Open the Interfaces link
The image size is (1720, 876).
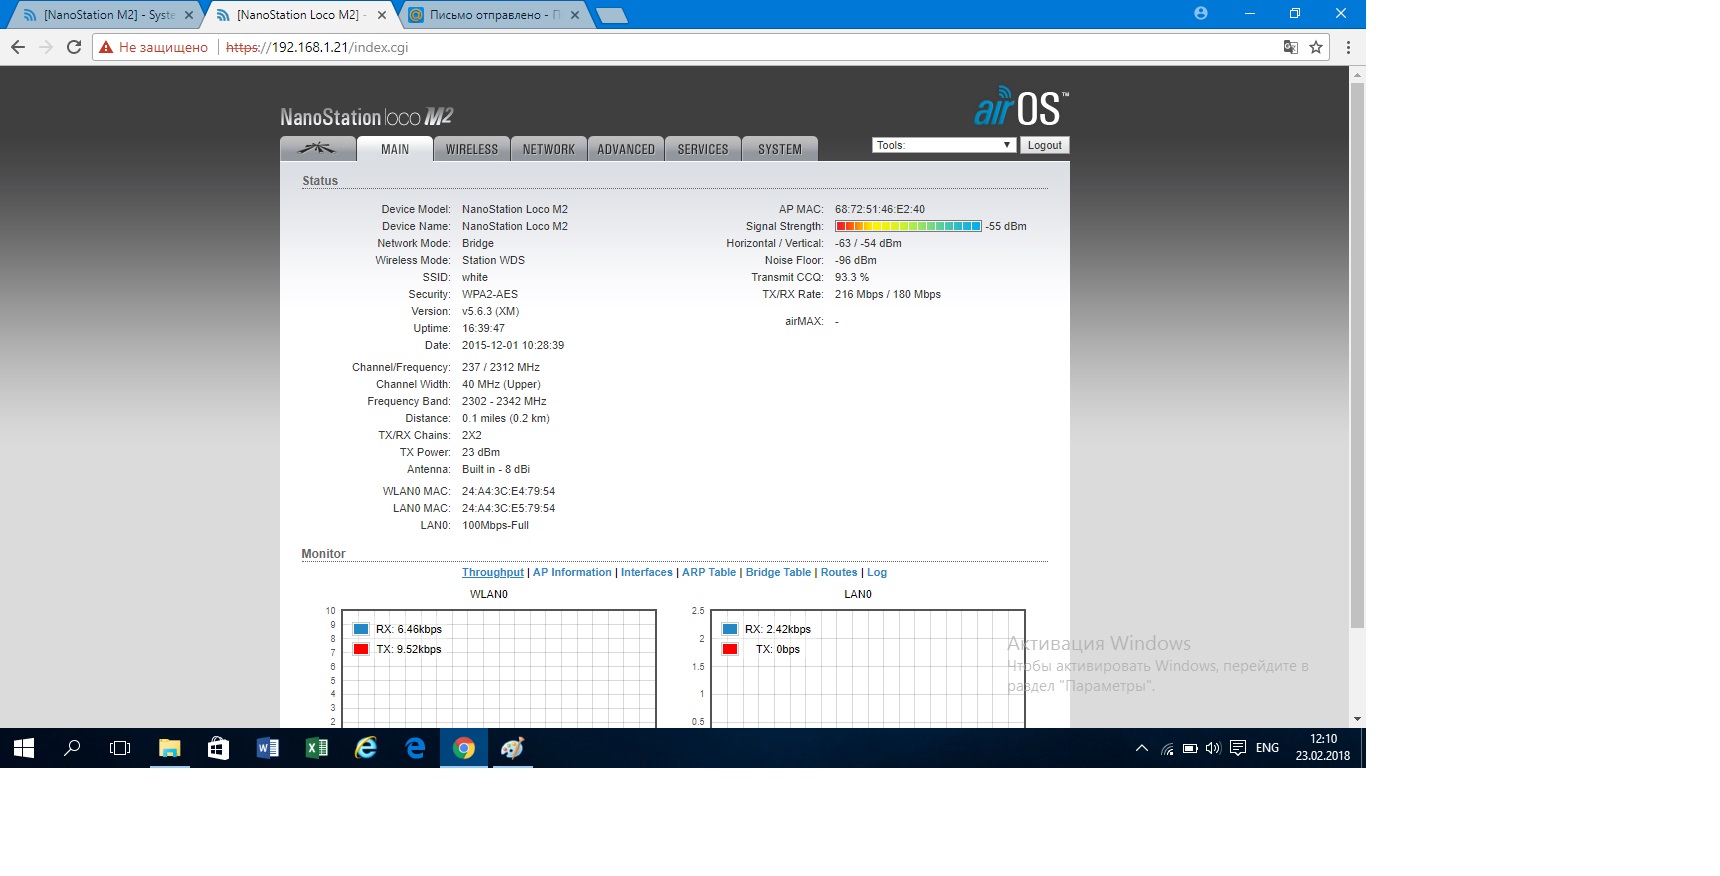point(647,572)
